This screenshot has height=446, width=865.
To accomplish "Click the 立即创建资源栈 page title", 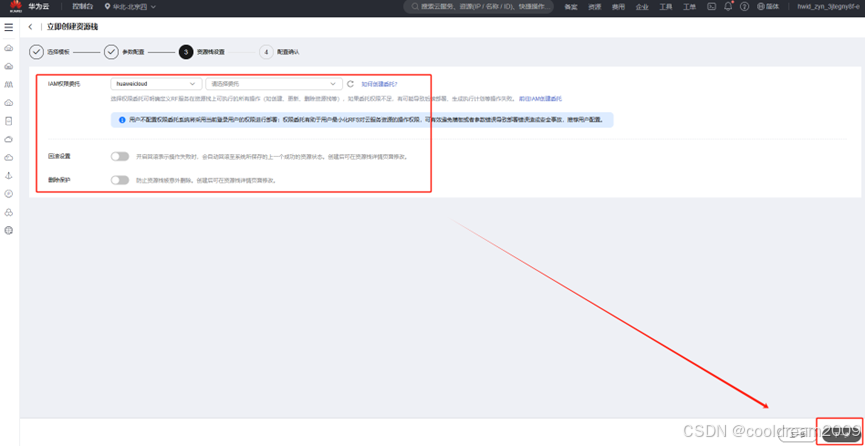I will [72, 27].
